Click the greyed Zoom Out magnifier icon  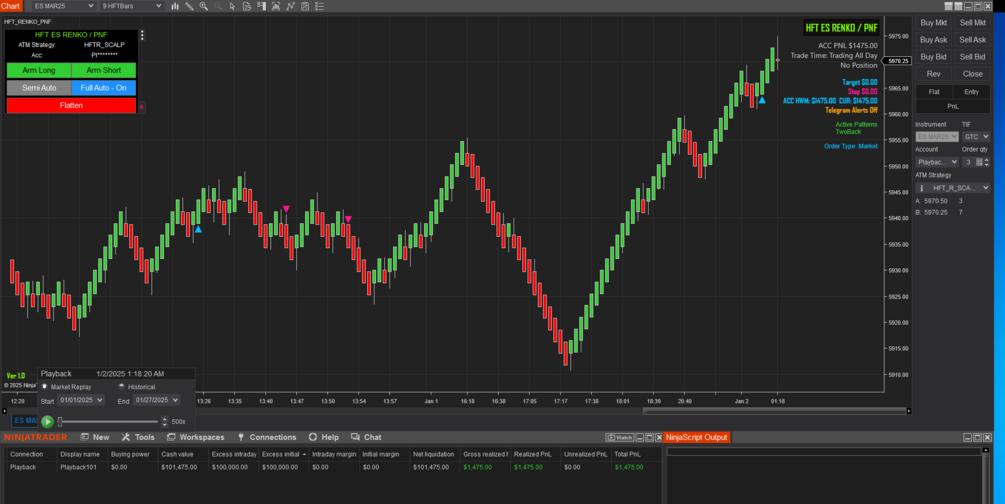218,6
